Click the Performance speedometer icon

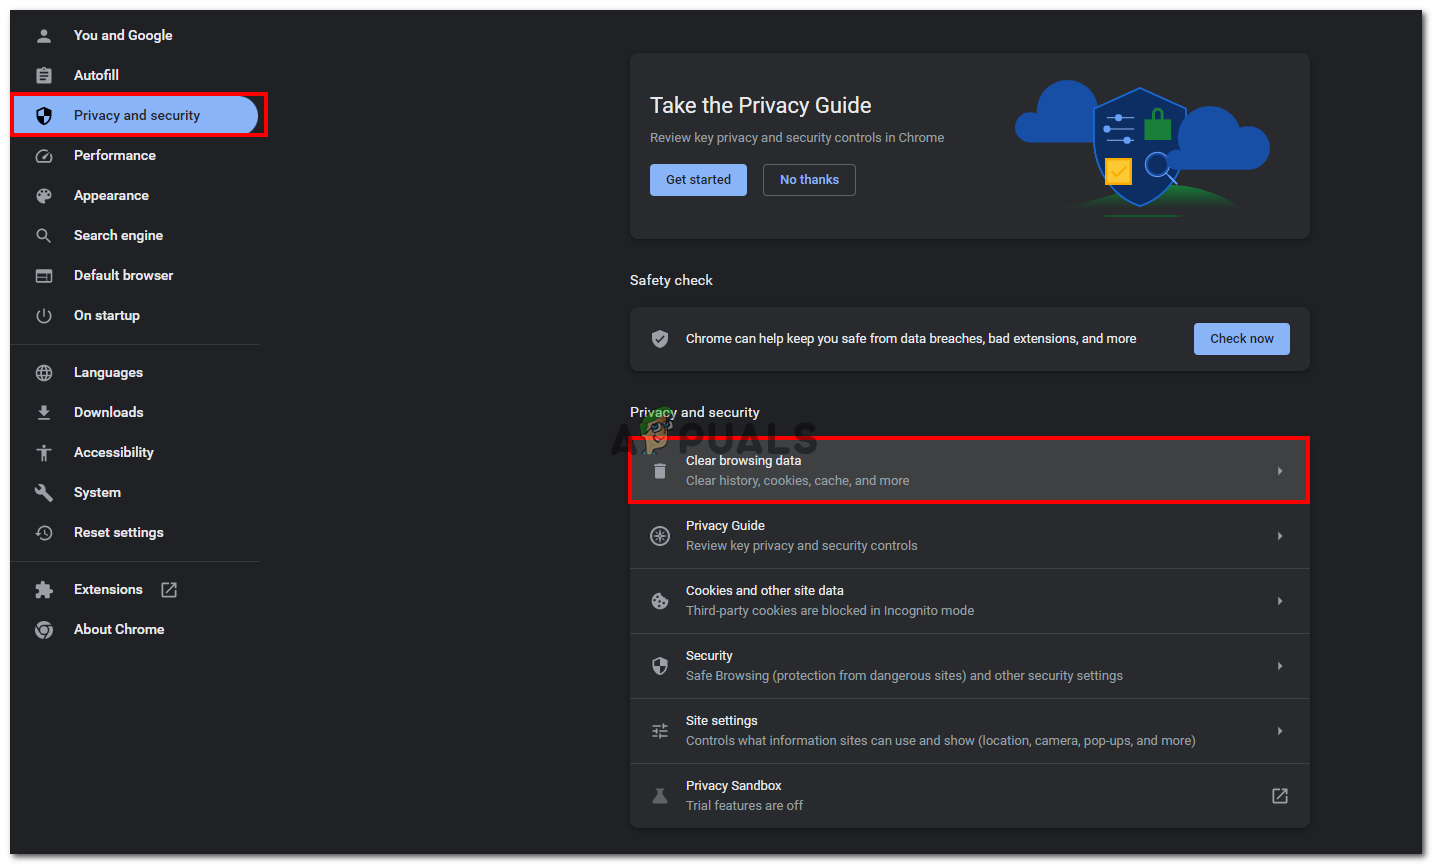pyautogui.click(x=44, y=156)
